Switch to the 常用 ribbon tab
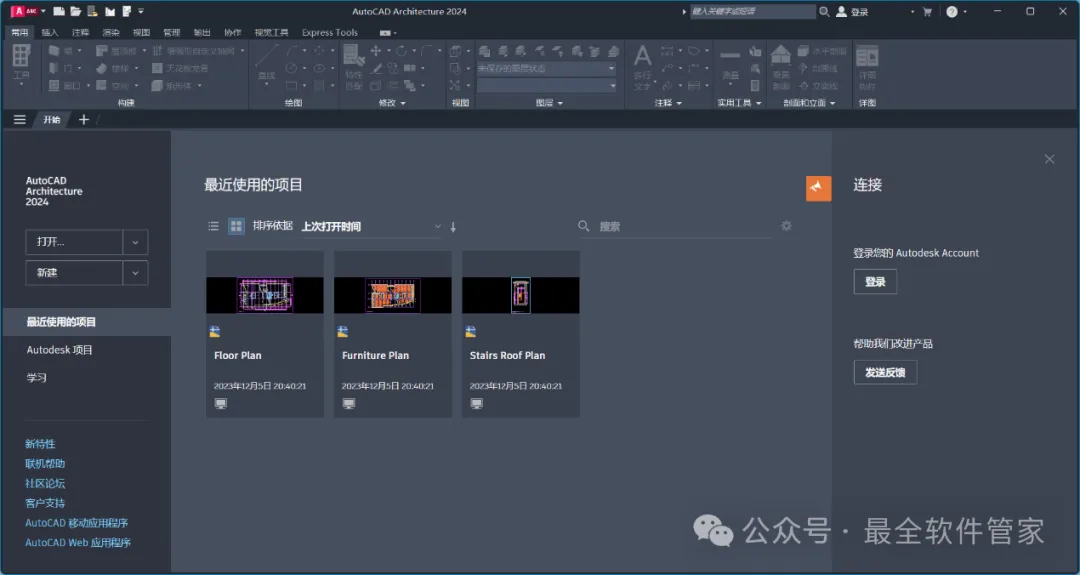 tap(20, 32)
